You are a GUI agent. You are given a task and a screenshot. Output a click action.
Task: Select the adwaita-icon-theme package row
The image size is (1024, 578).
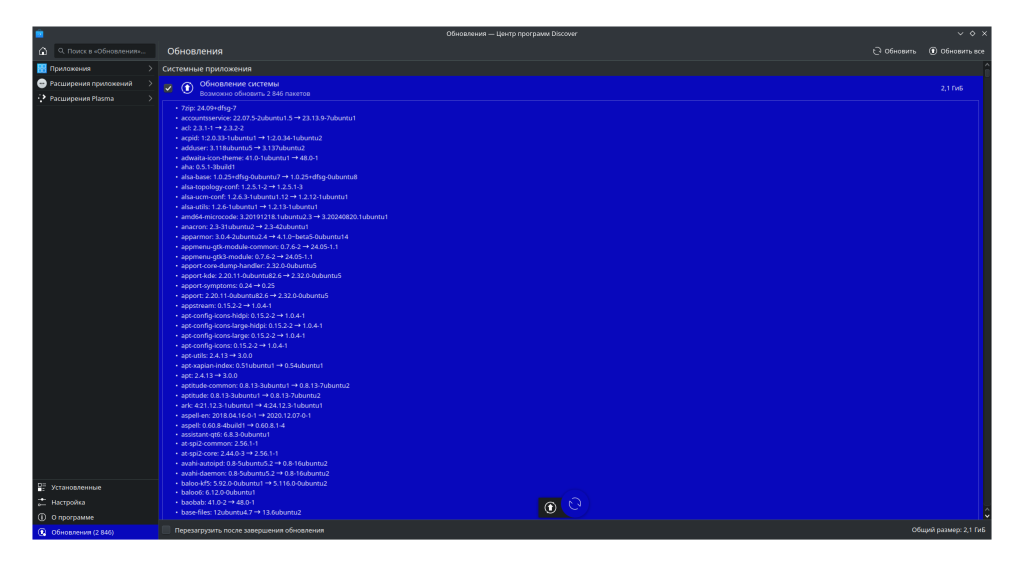[x=249, y=157]
